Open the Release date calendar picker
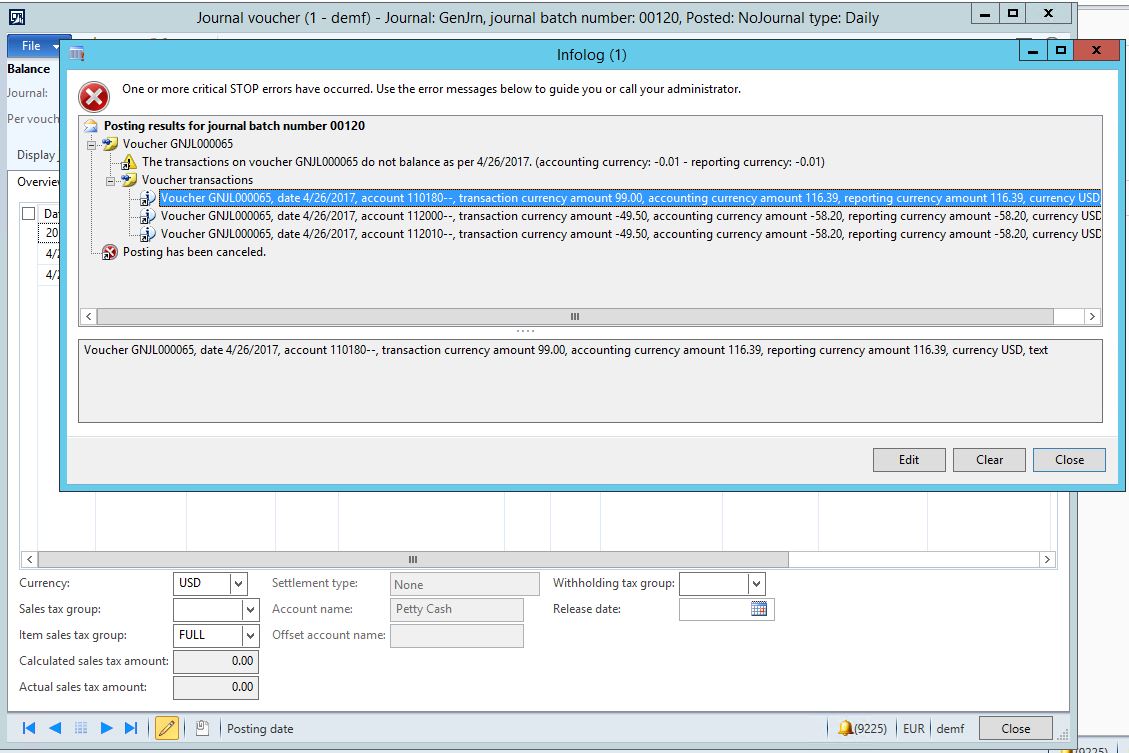This screenshot has height=753, width=1129. coord(758,609)
